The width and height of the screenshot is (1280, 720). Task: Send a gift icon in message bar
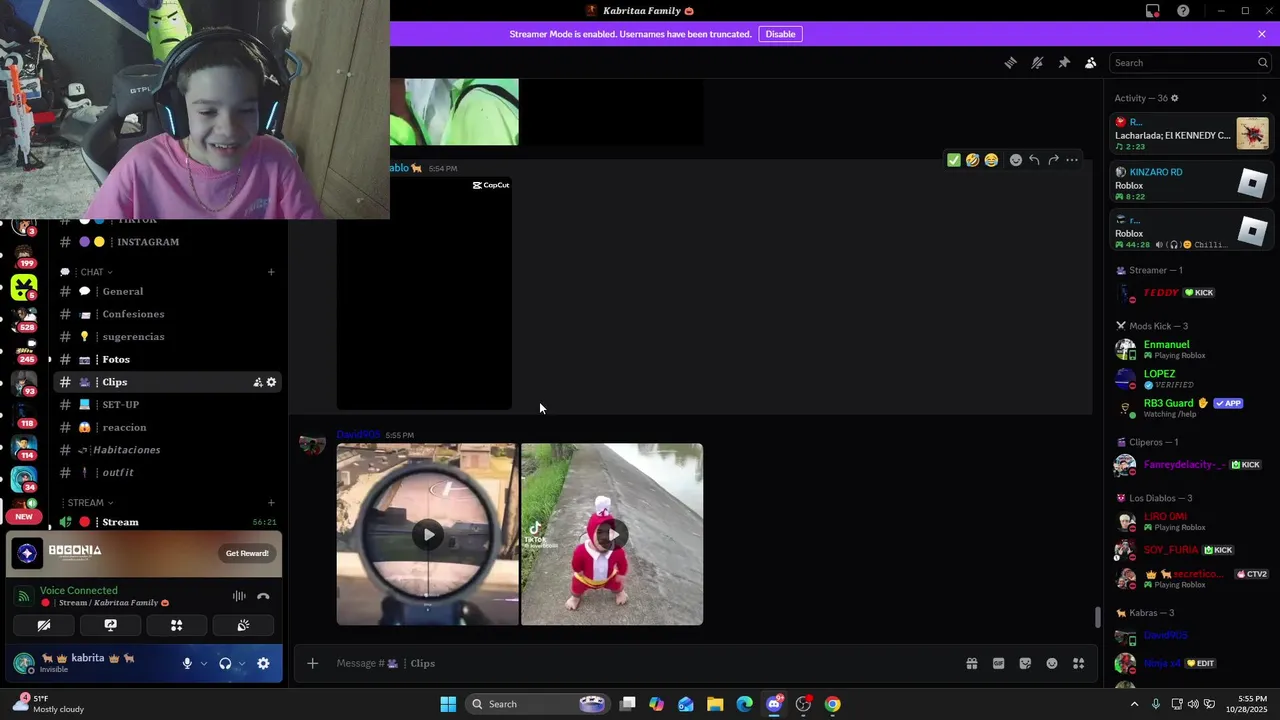[971, 663]
